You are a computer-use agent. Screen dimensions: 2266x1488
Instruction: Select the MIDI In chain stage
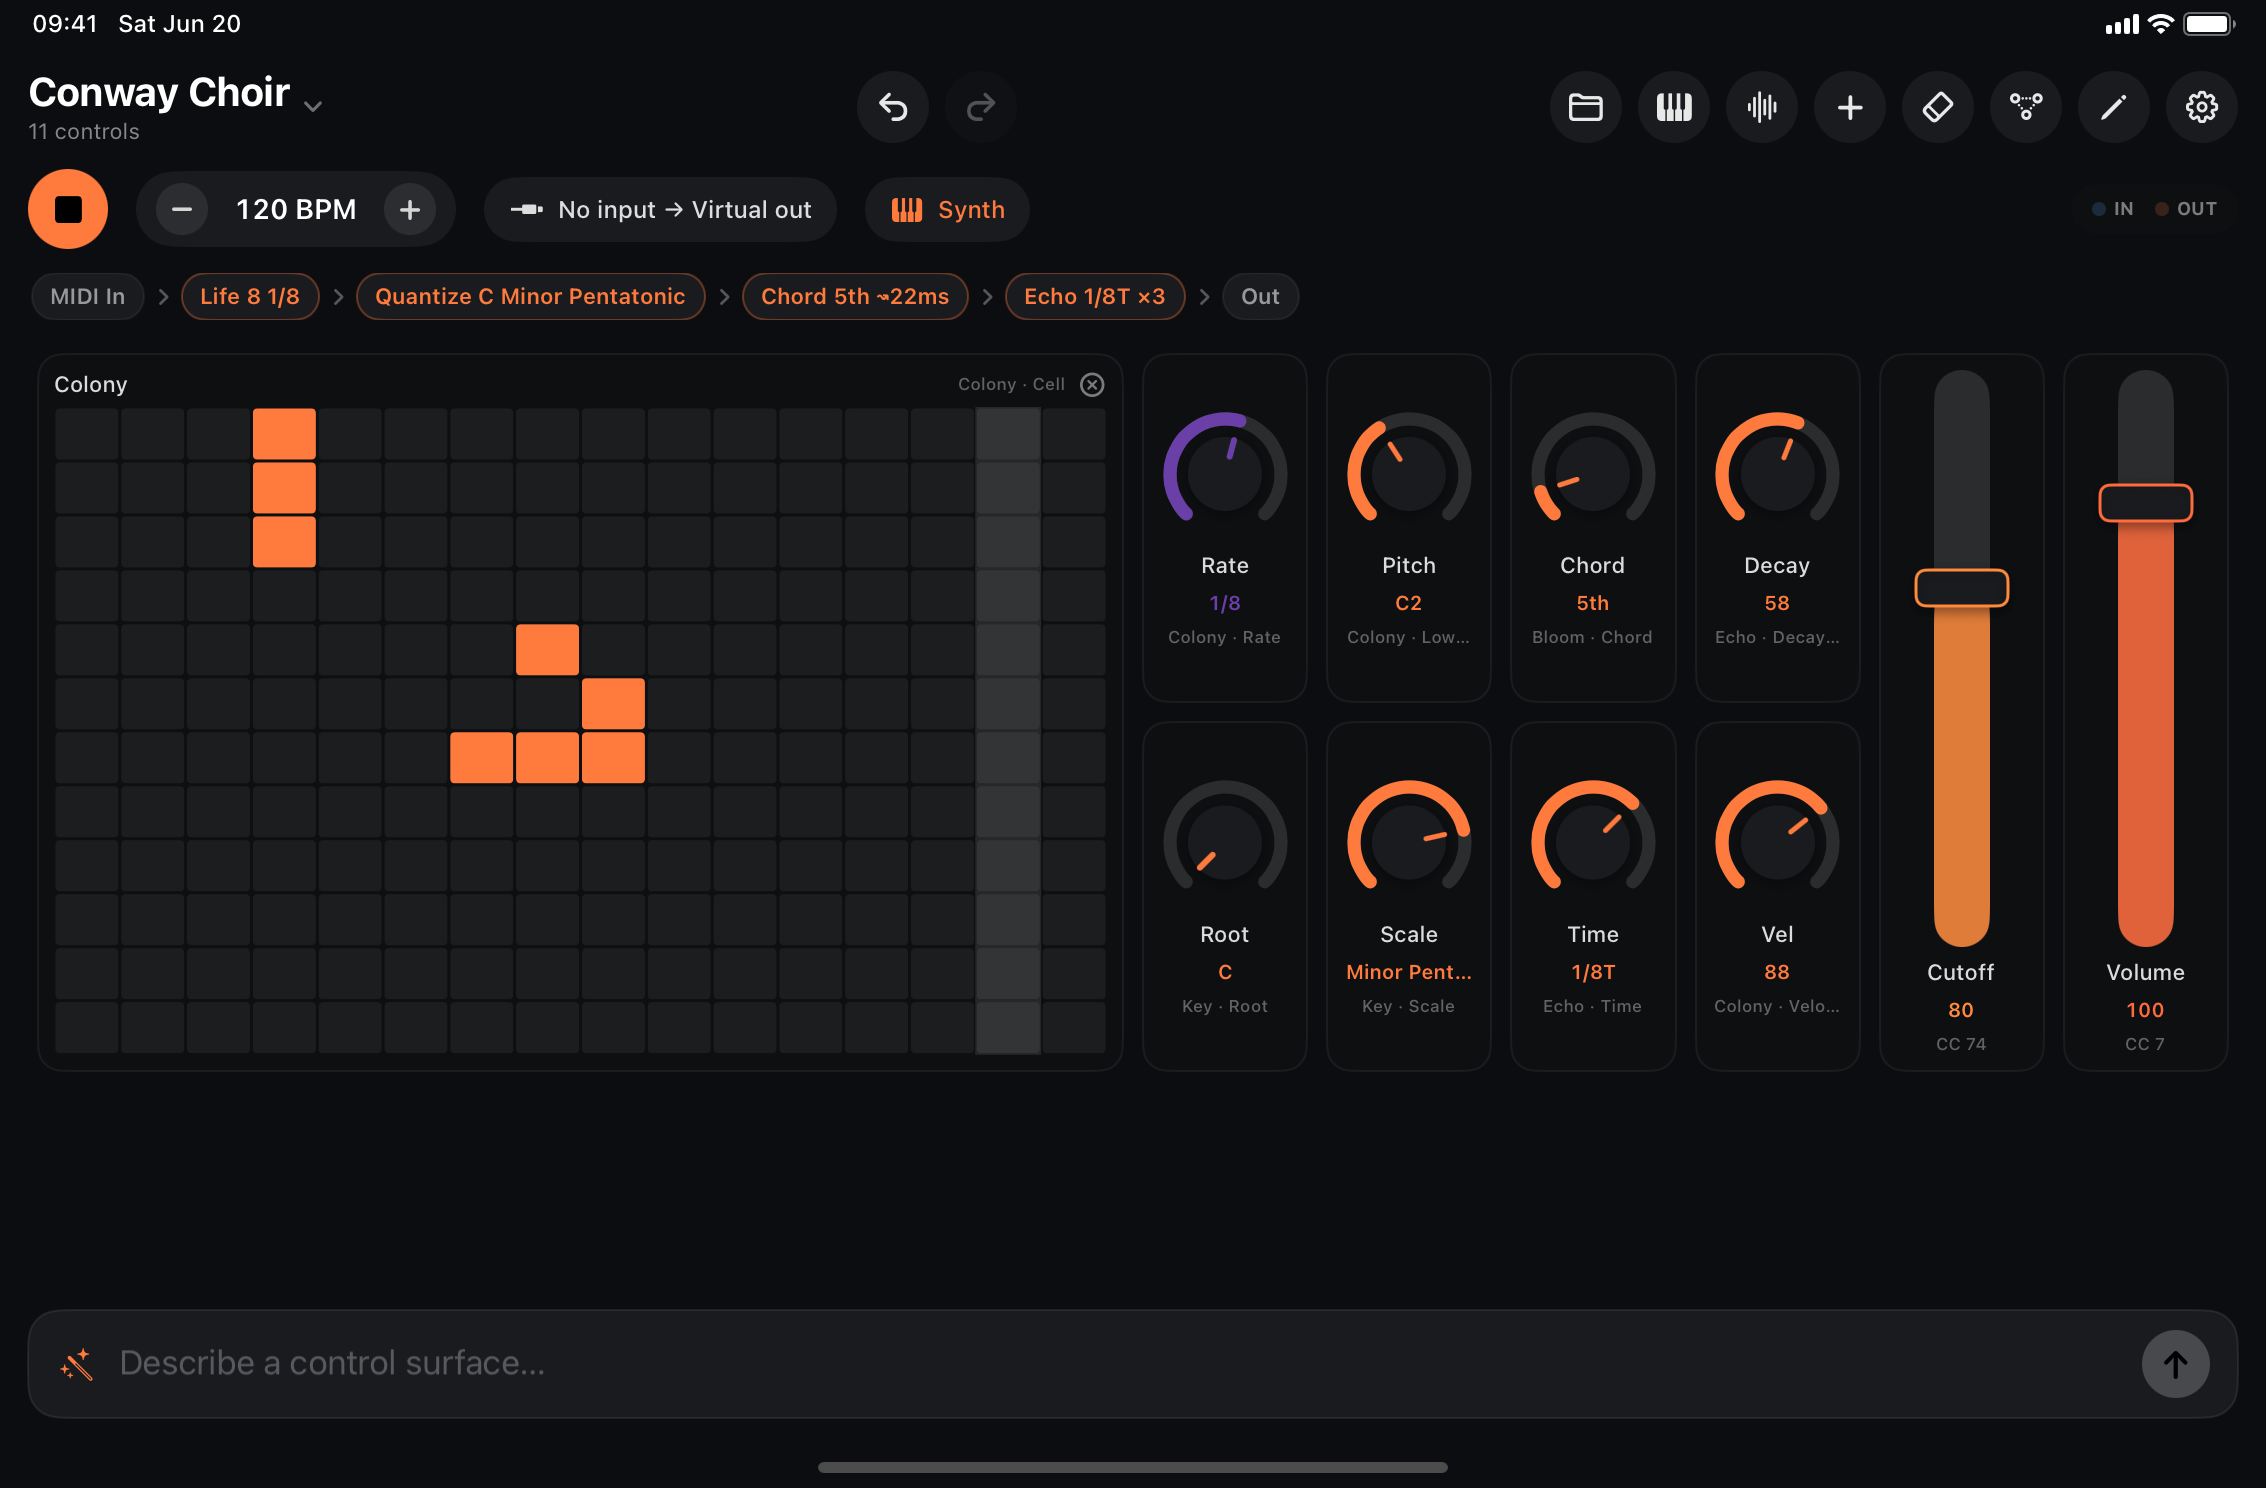[x=88, y=296]
